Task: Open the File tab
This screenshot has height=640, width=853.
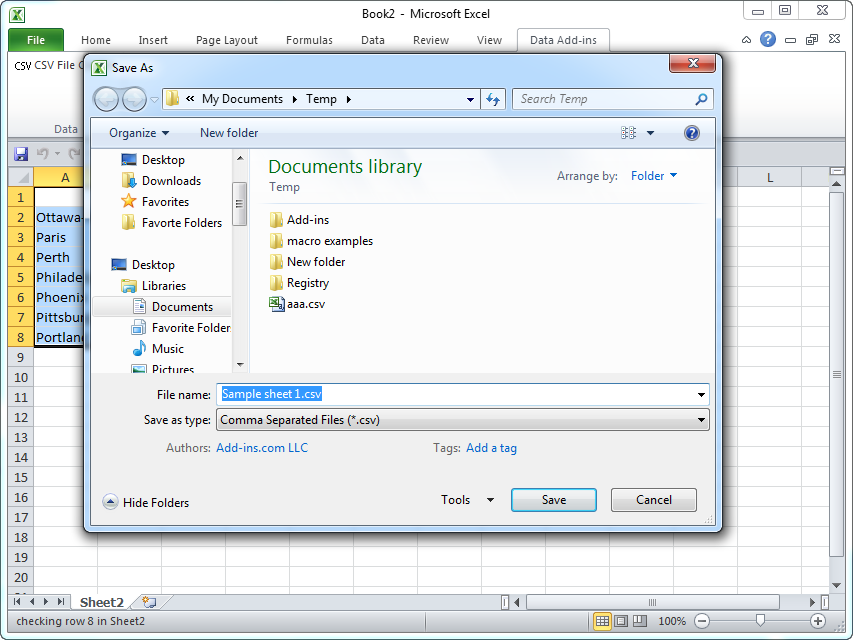Action: click(x=36, y=40)
